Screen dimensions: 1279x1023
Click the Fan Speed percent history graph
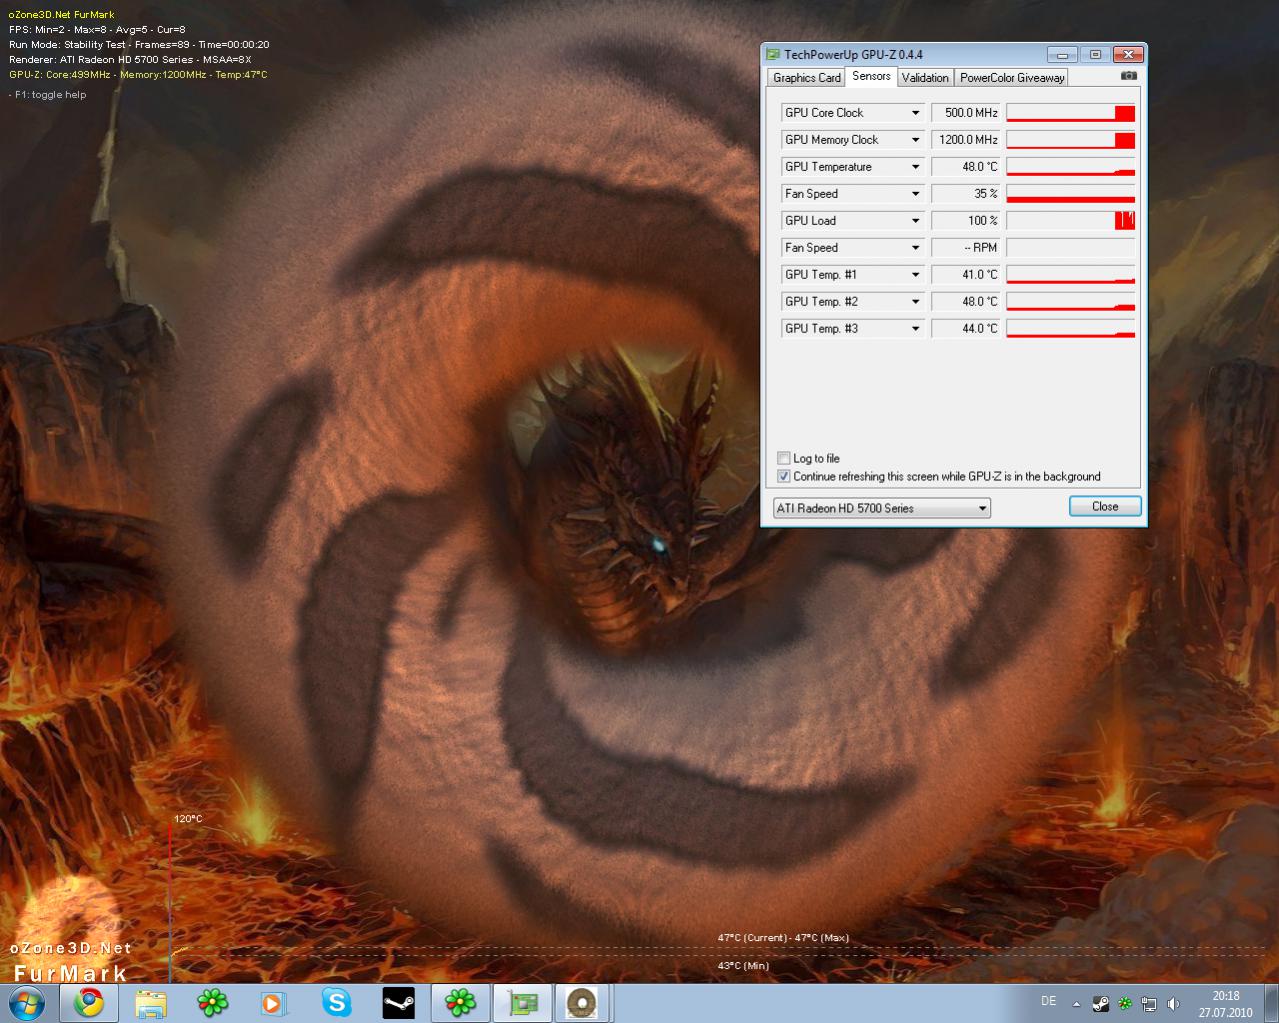pos(1071,194)
